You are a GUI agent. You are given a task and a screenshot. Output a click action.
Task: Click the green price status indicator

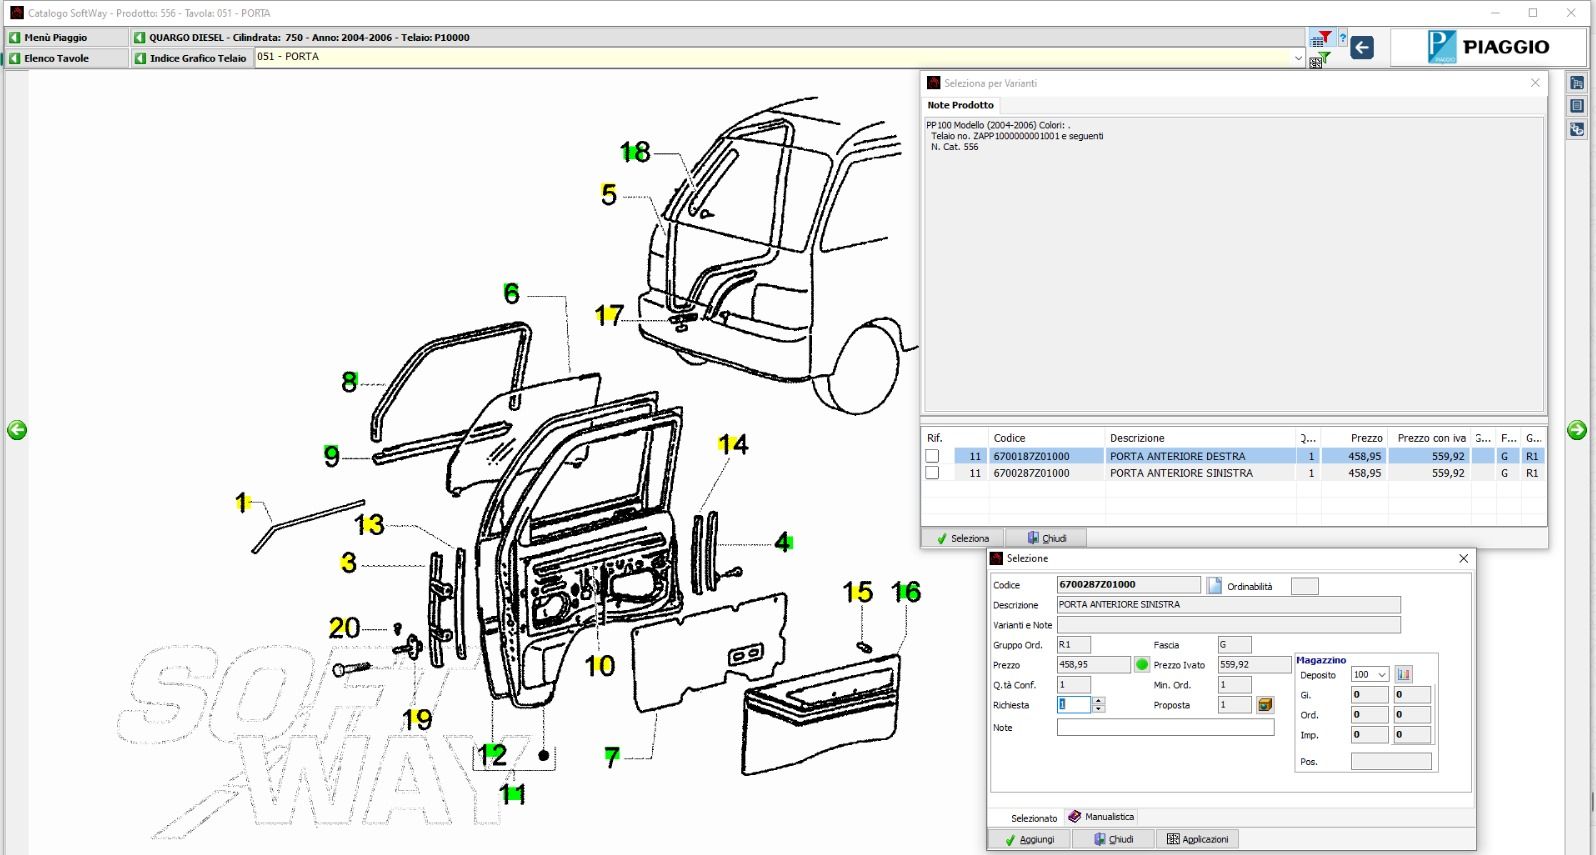coord(1142,665)
